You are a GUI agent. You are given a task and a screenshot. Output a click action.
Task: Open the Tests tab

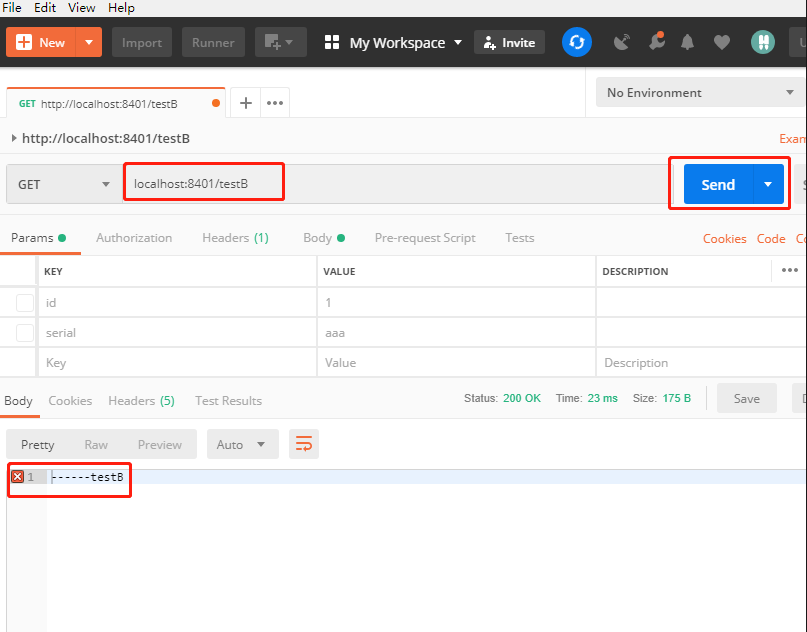coord(519,238)
